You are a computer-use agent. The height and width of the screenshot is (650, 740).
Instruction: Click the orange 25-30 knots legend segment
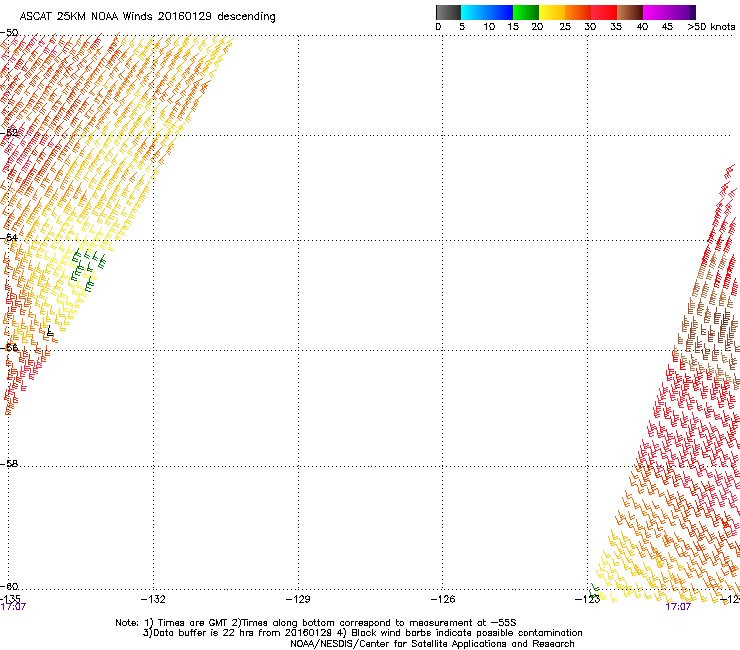tap(578, 12)
